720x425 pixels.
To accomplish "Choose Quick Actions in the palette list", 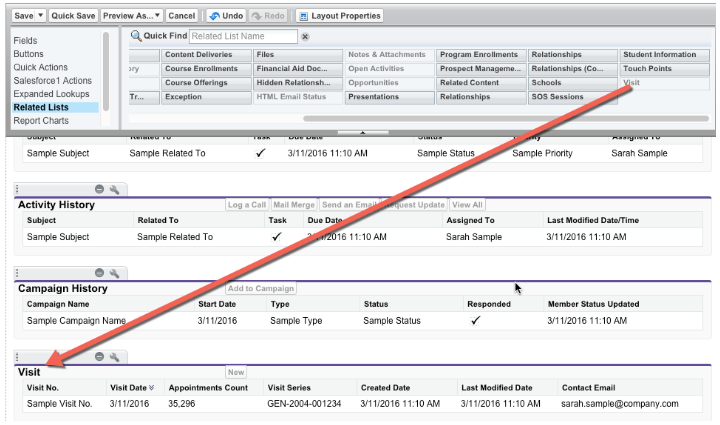I will pos(42,68).
